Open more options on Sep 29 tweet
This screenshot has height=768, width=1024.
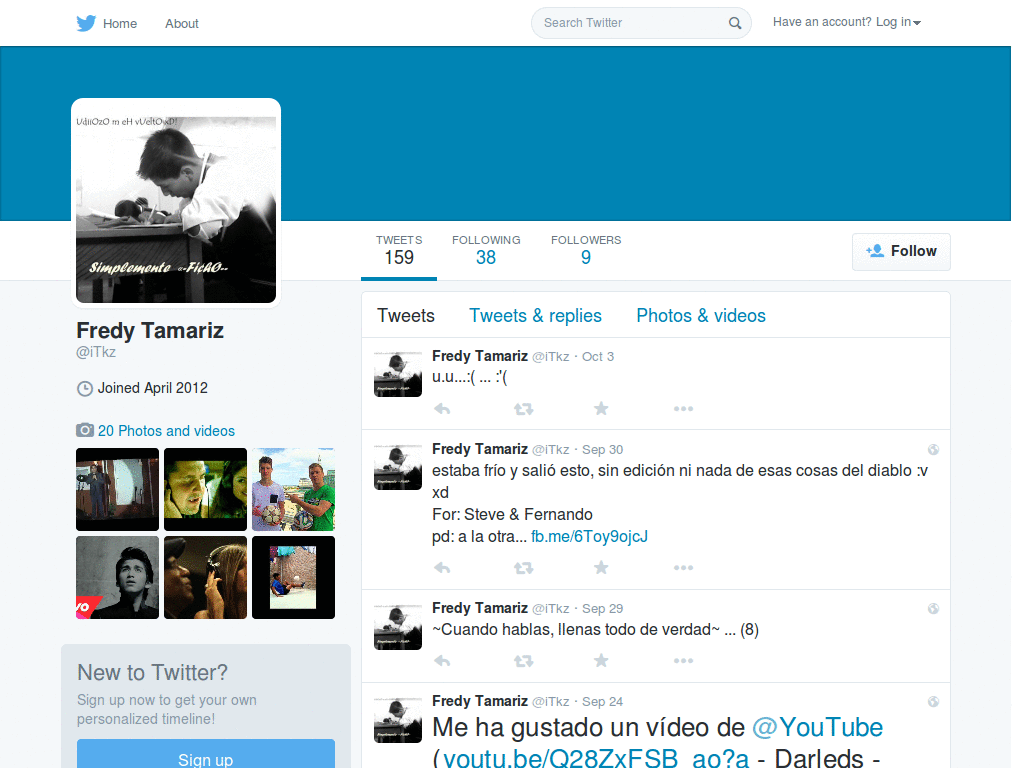683,661
